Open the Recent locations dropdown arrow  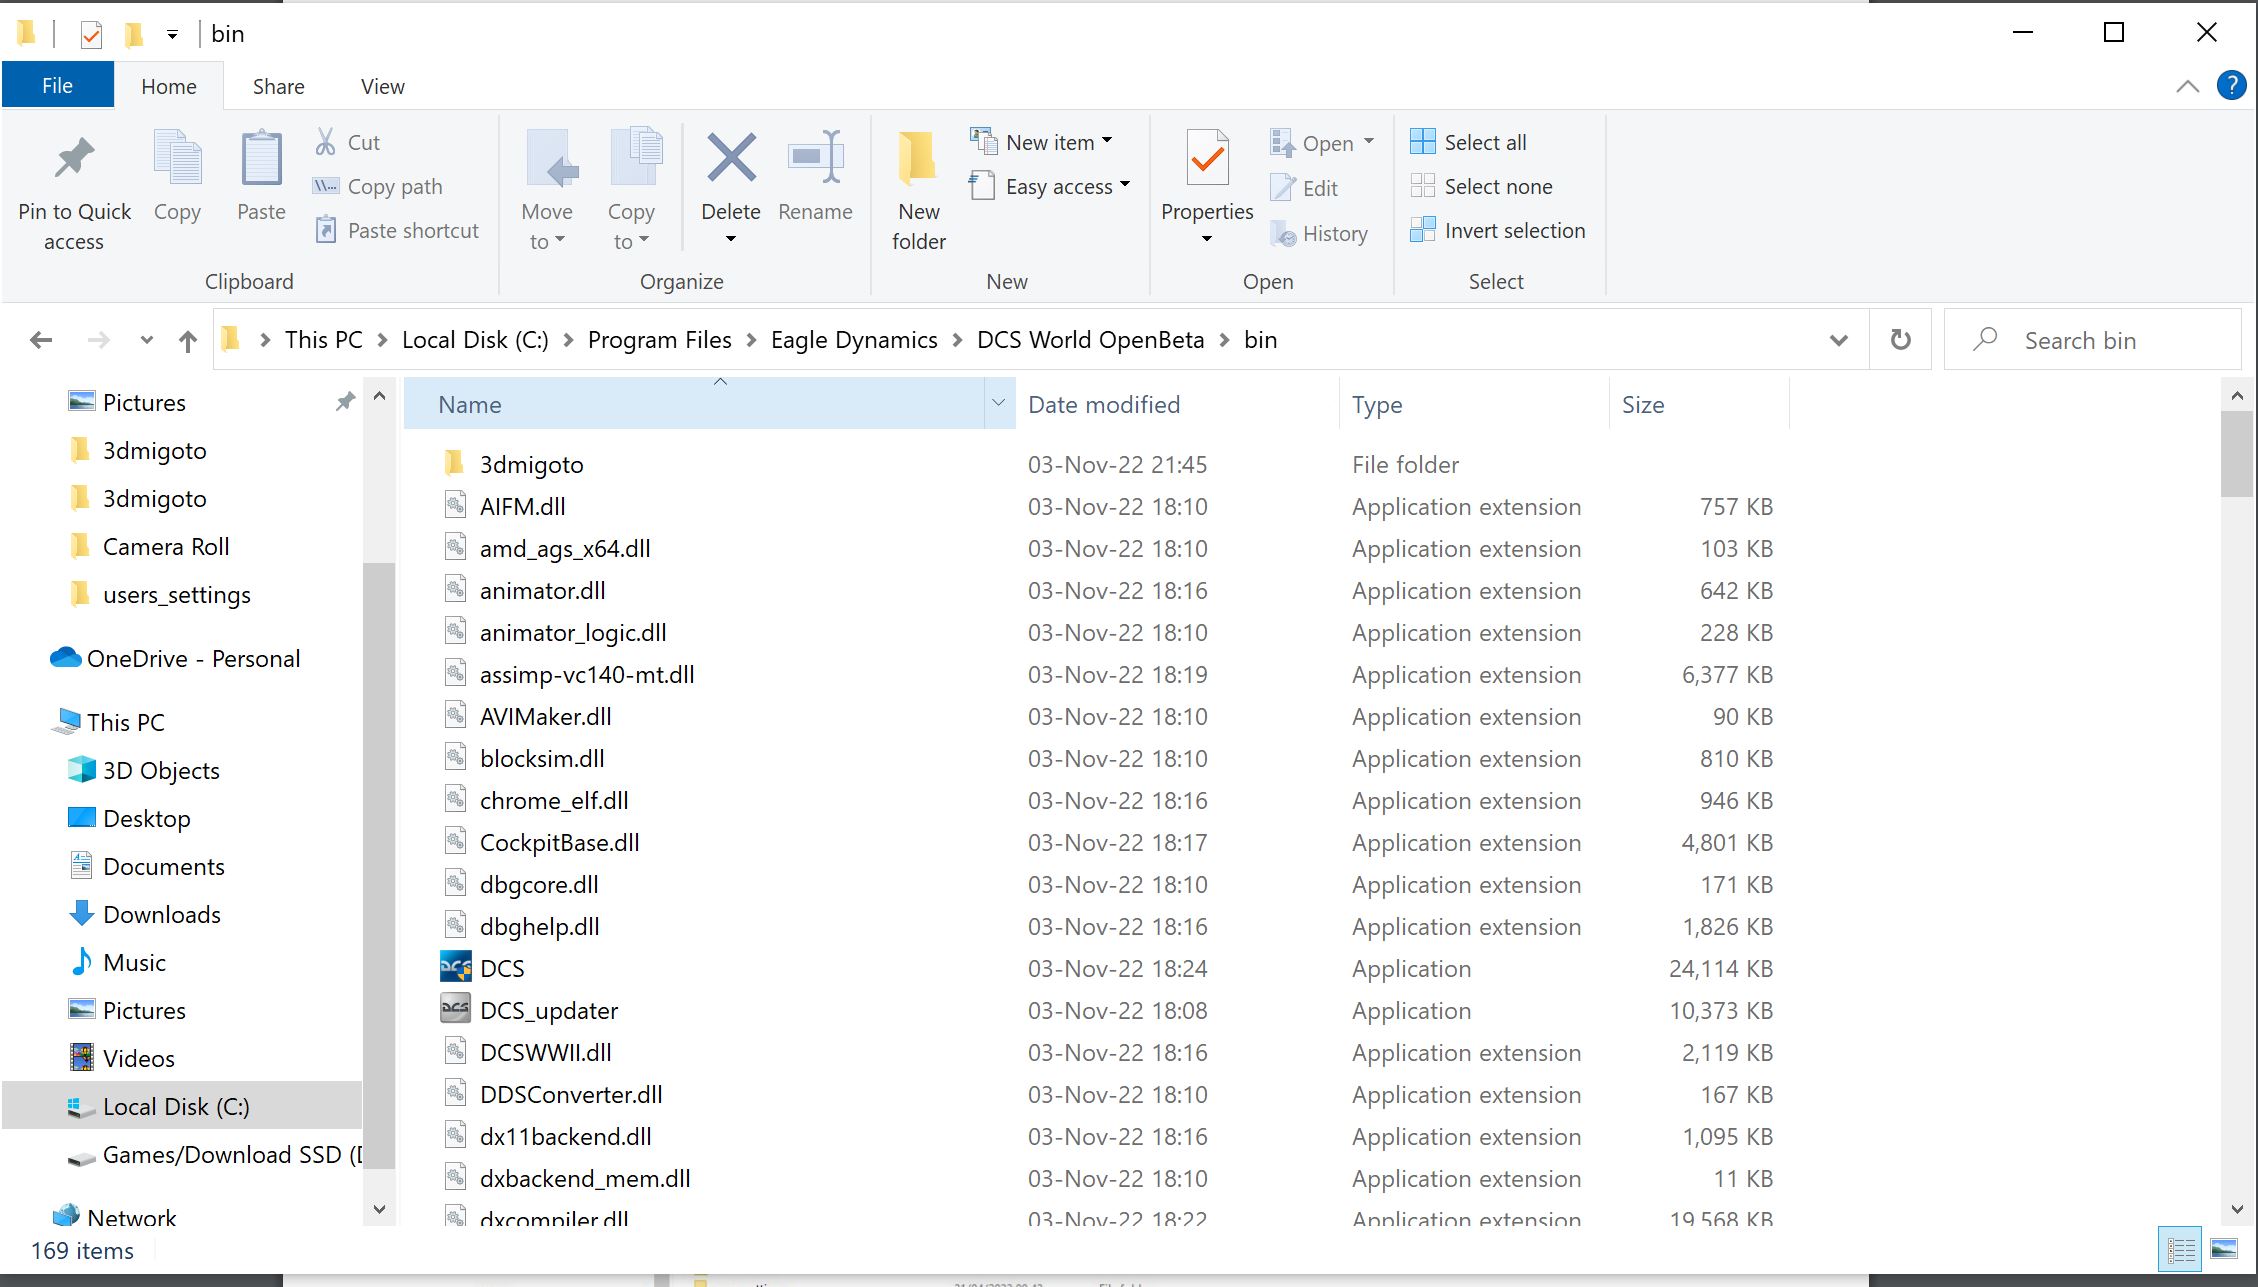(147, 340)
